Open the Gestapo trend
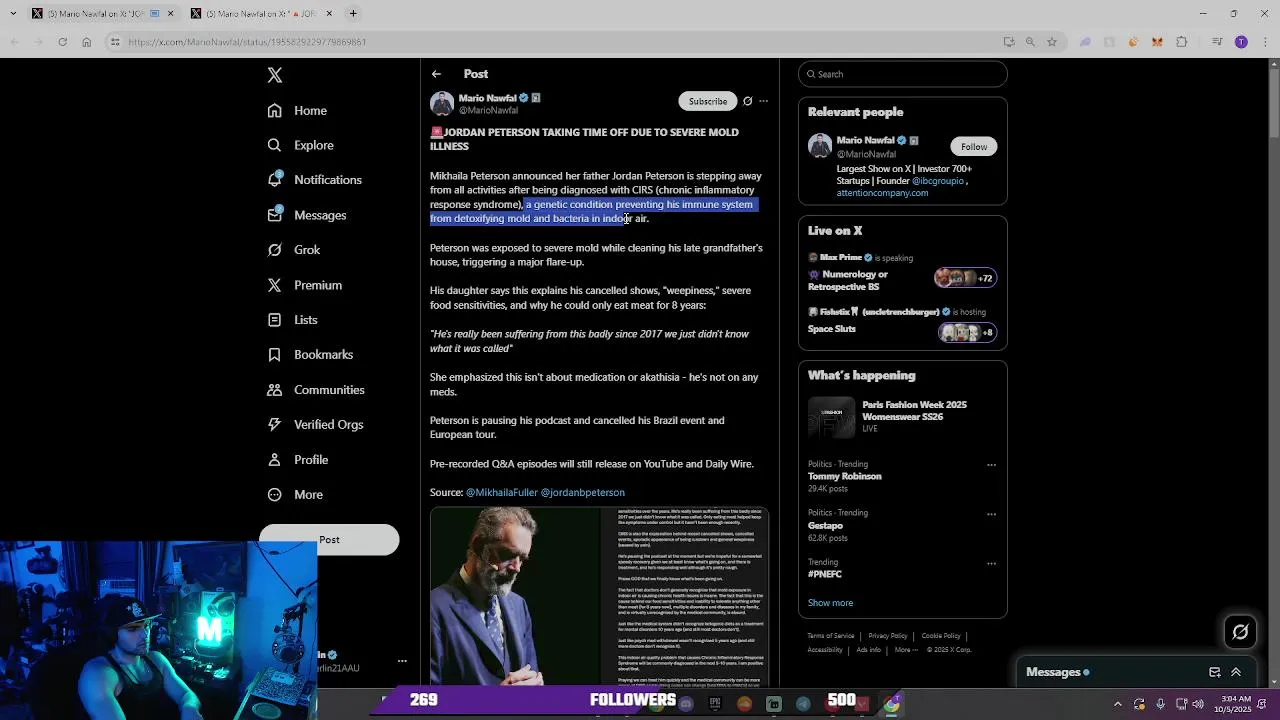 [x=826, y=525]
